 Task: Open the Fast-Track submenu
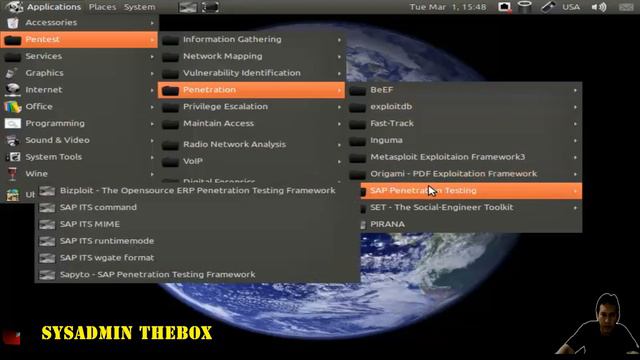(x=464, y=123)
